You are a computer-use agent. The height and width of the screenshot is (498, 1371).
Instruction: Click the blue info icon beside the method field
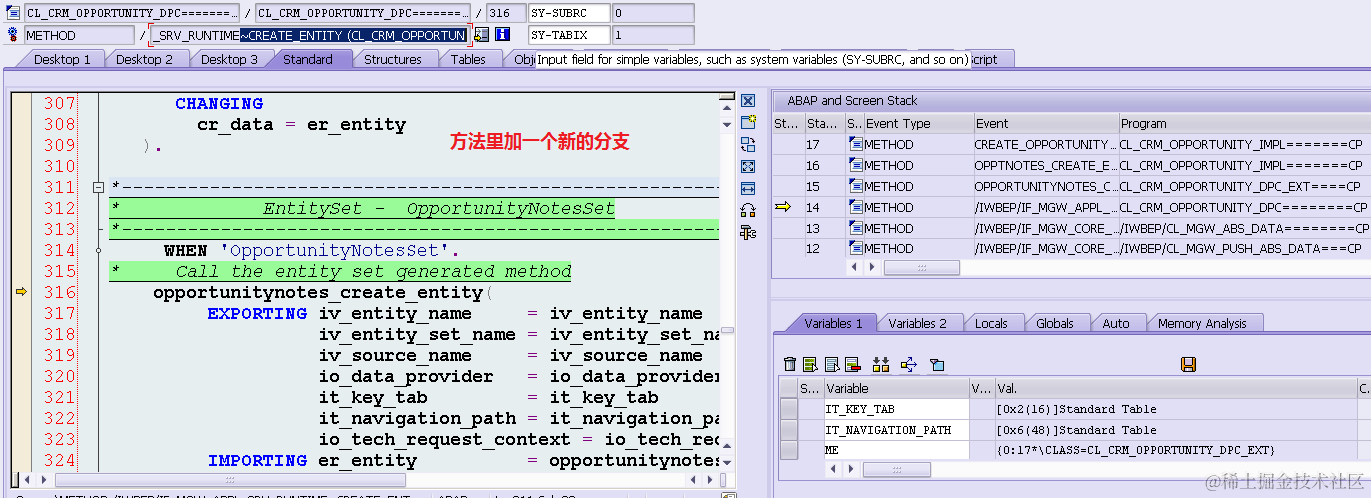click(503, 35)
